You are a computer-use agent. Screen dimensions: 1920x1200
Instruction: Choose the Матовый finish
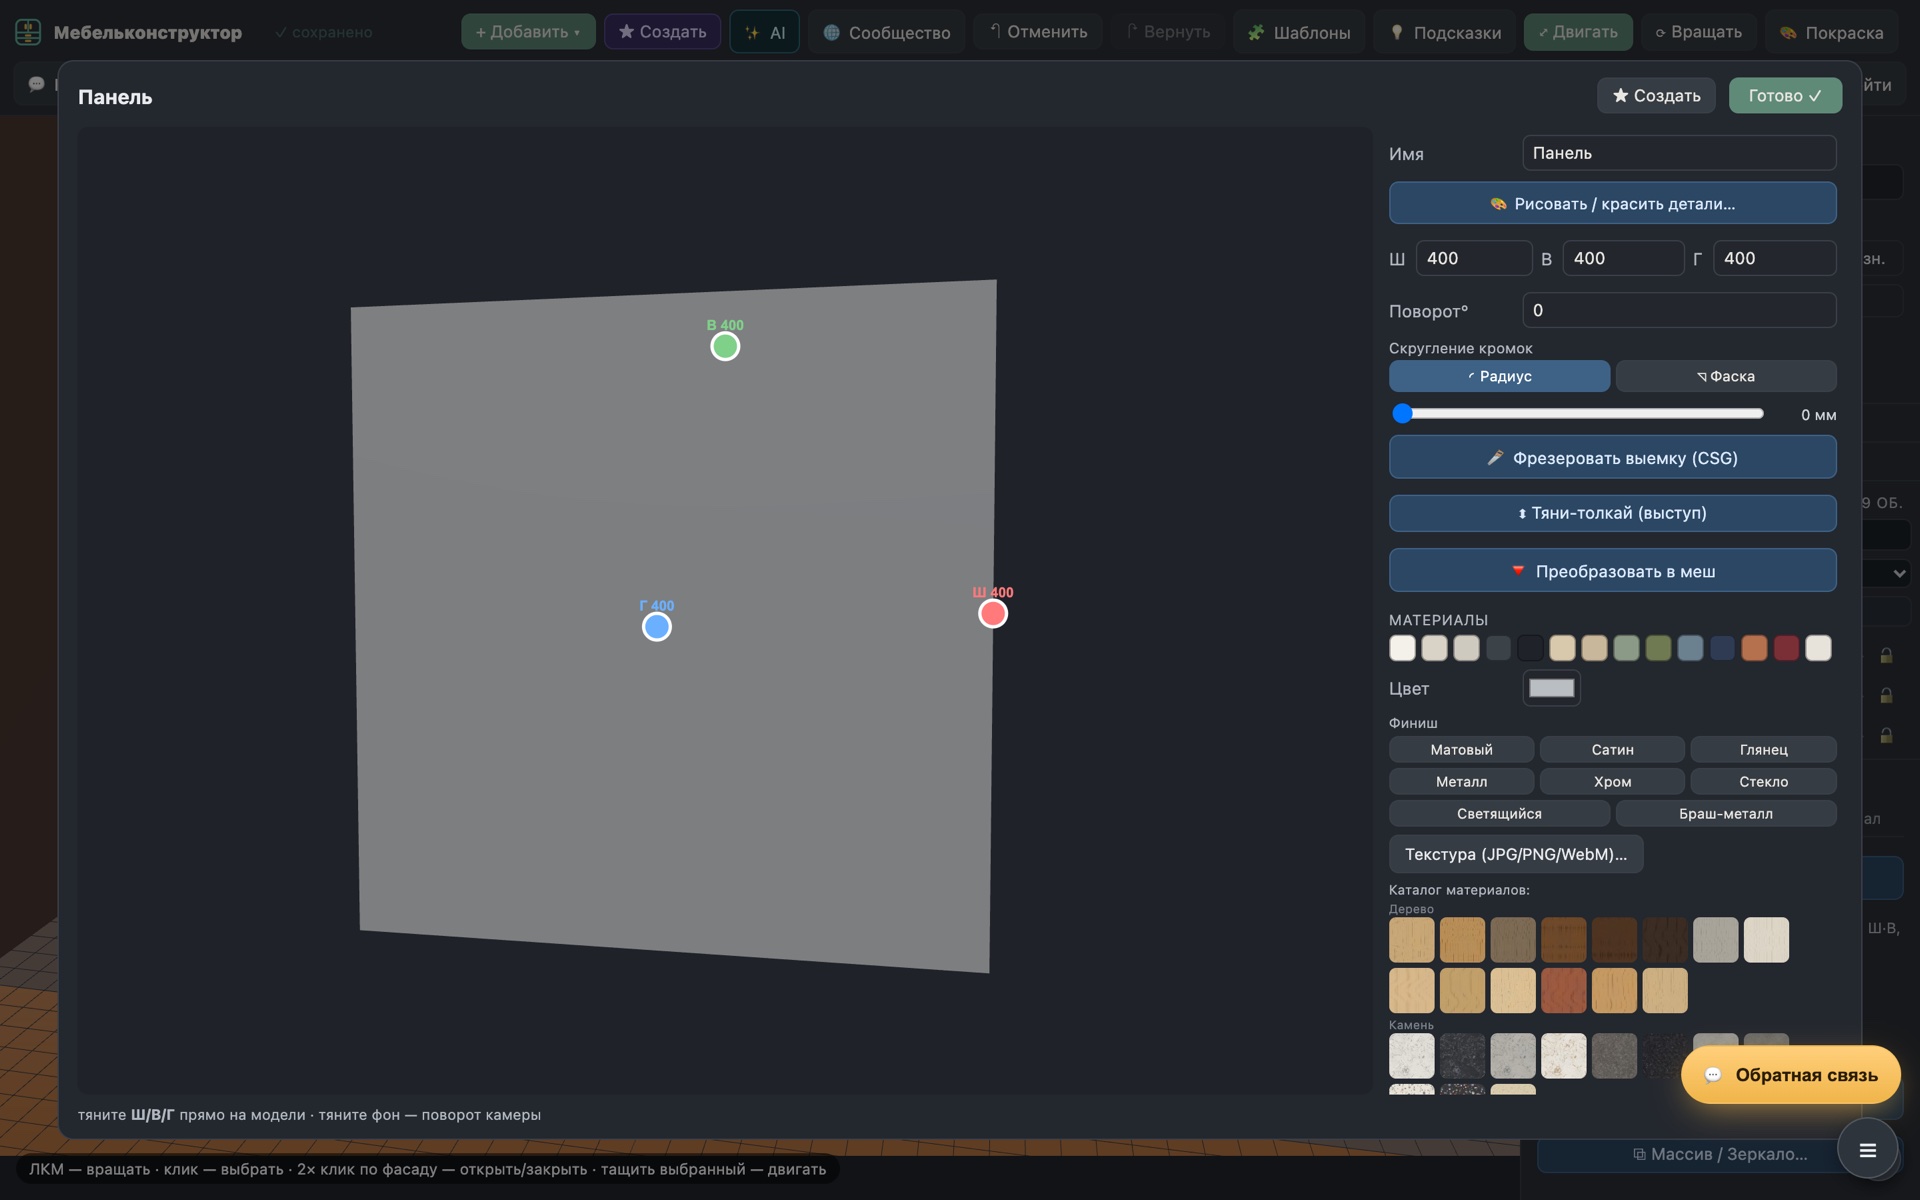click(x=1461, y=750)
